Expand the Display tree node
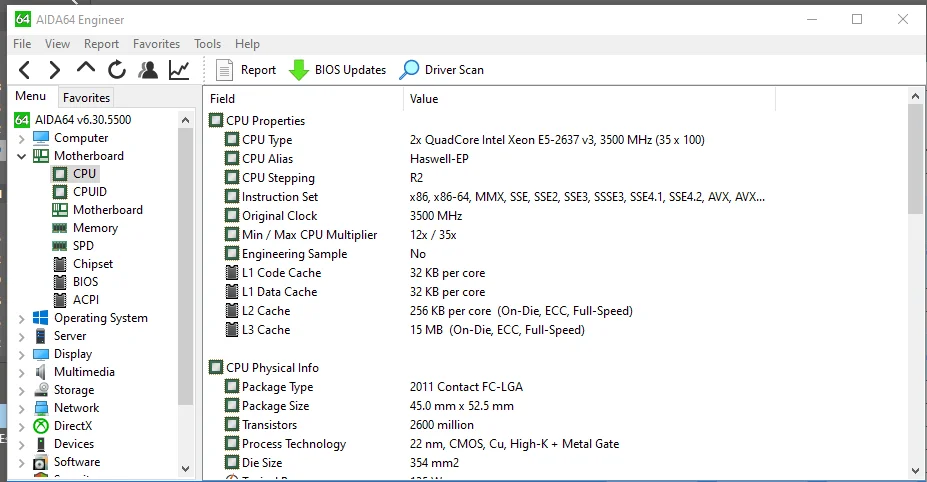This screenshot has height=482, width=927. point(22,355)
